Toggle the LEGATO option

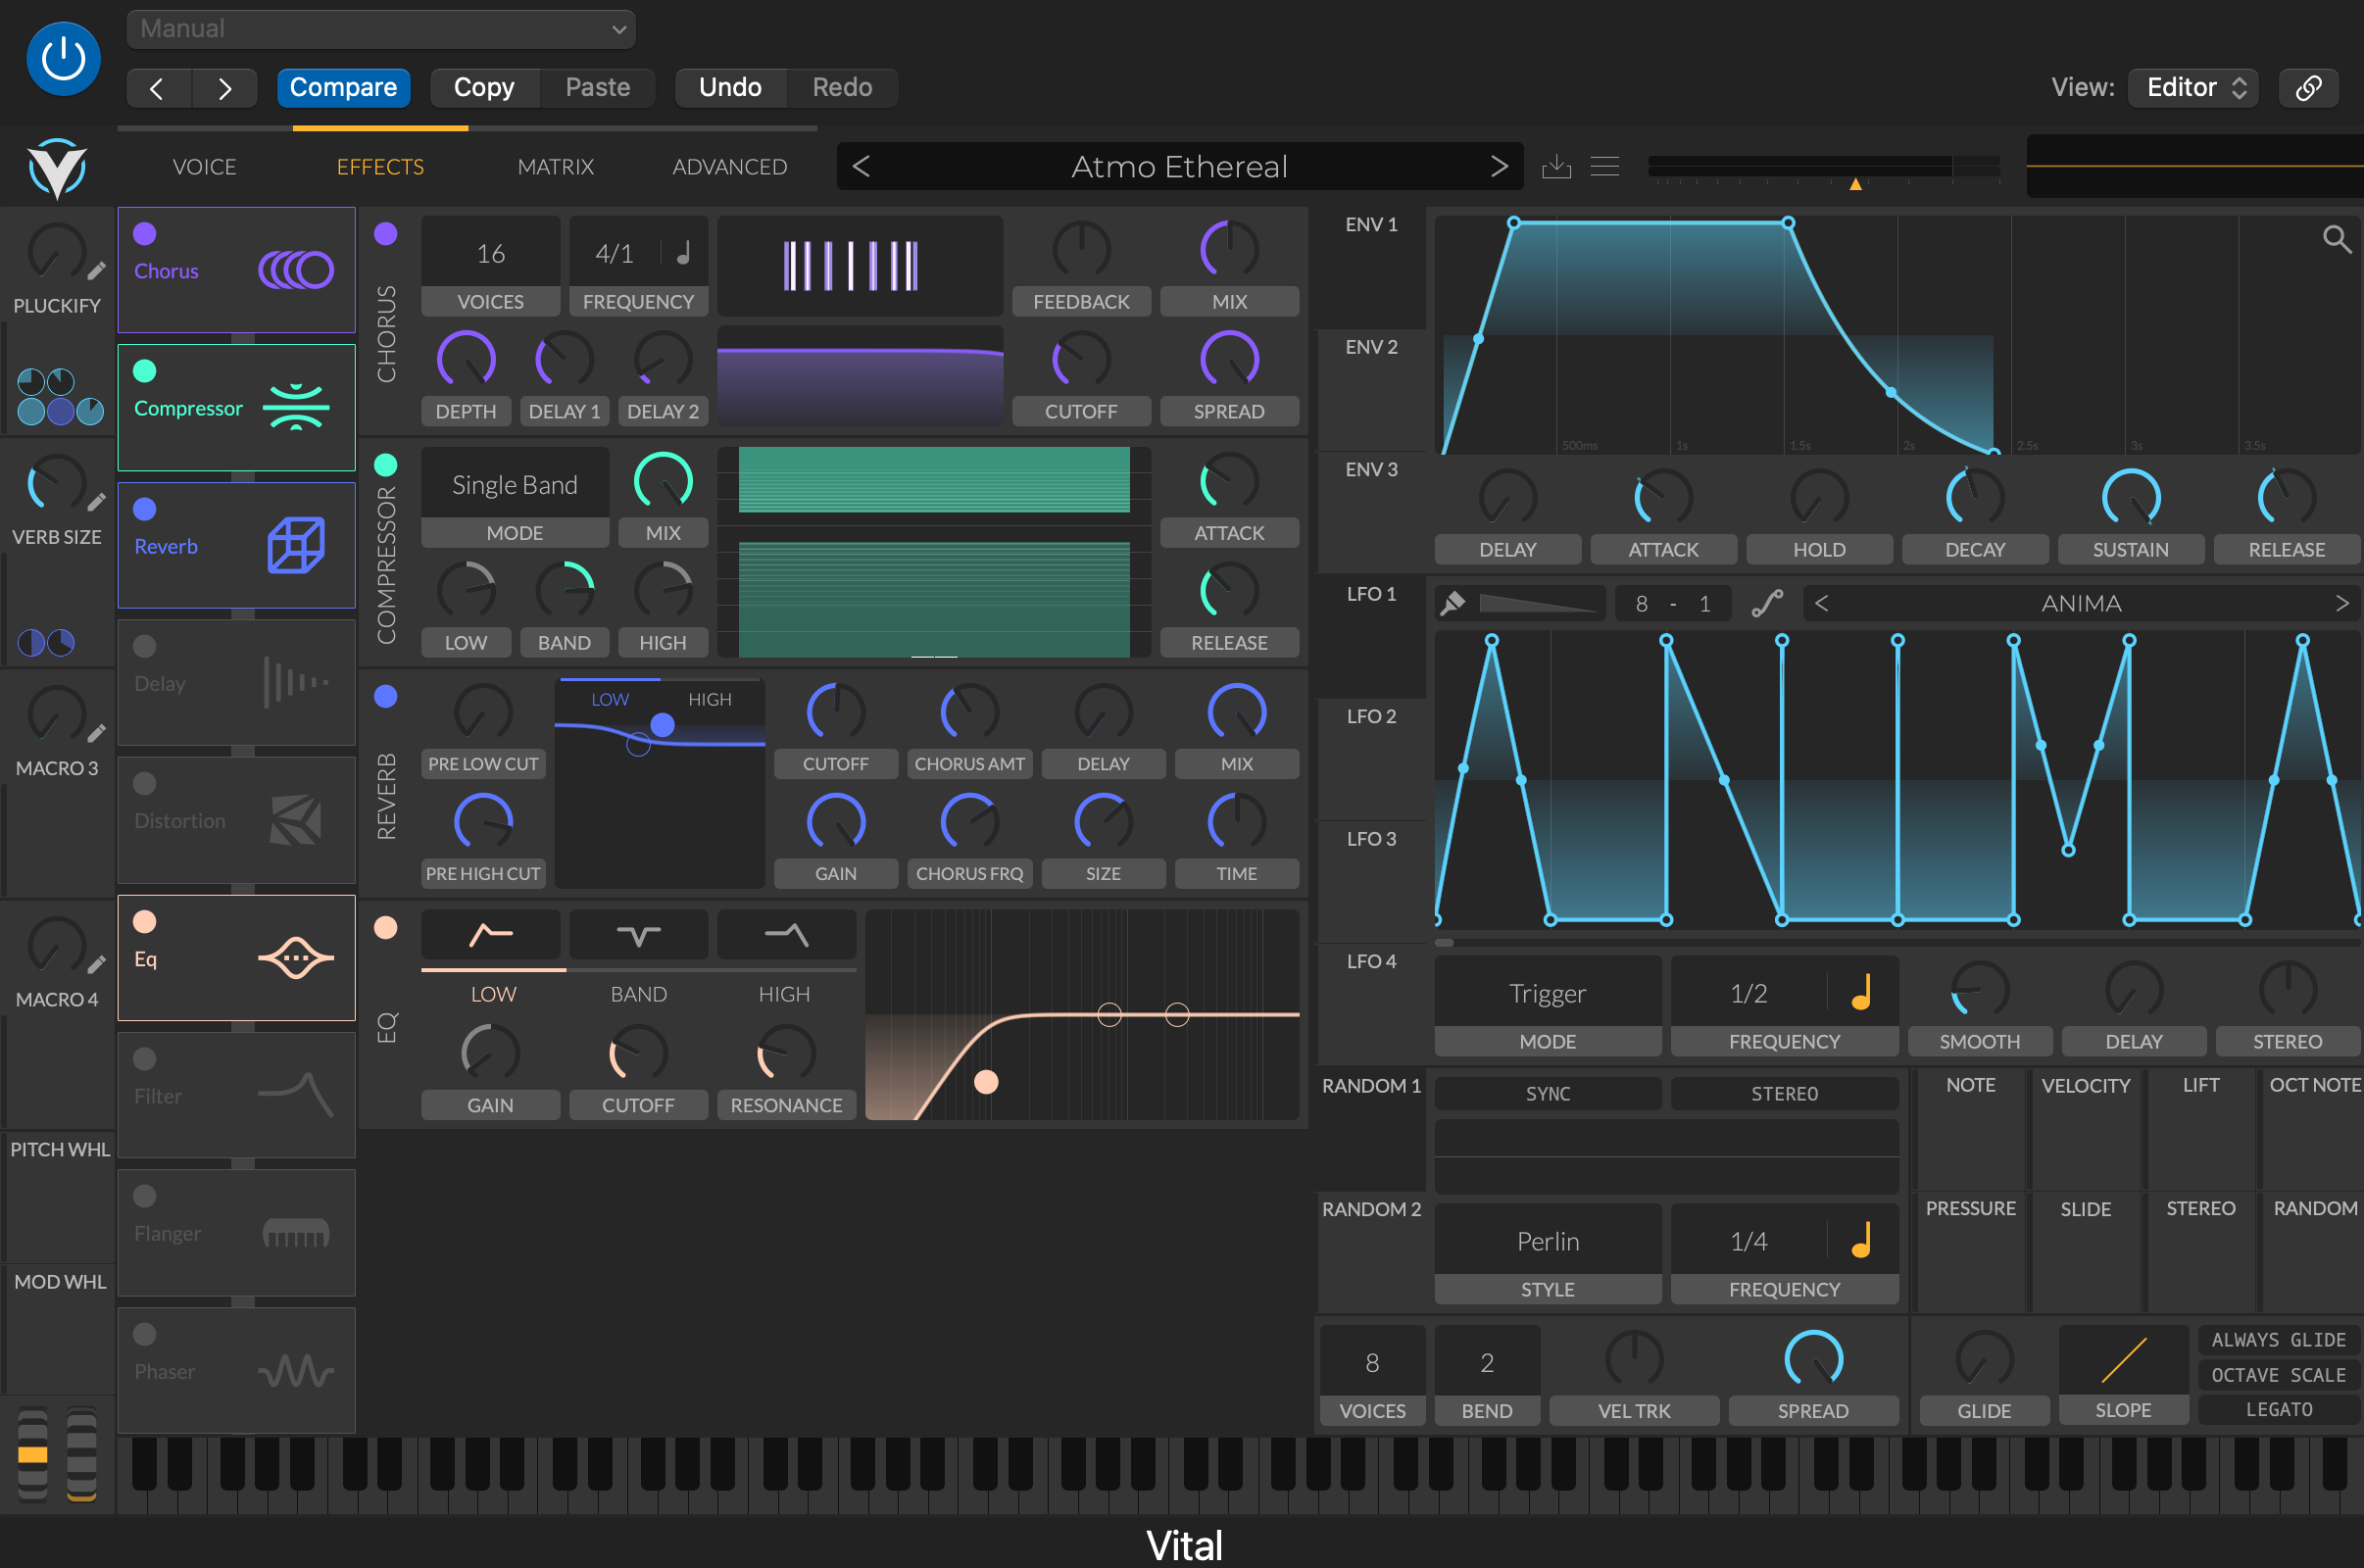click(x=2278, y=1409)
